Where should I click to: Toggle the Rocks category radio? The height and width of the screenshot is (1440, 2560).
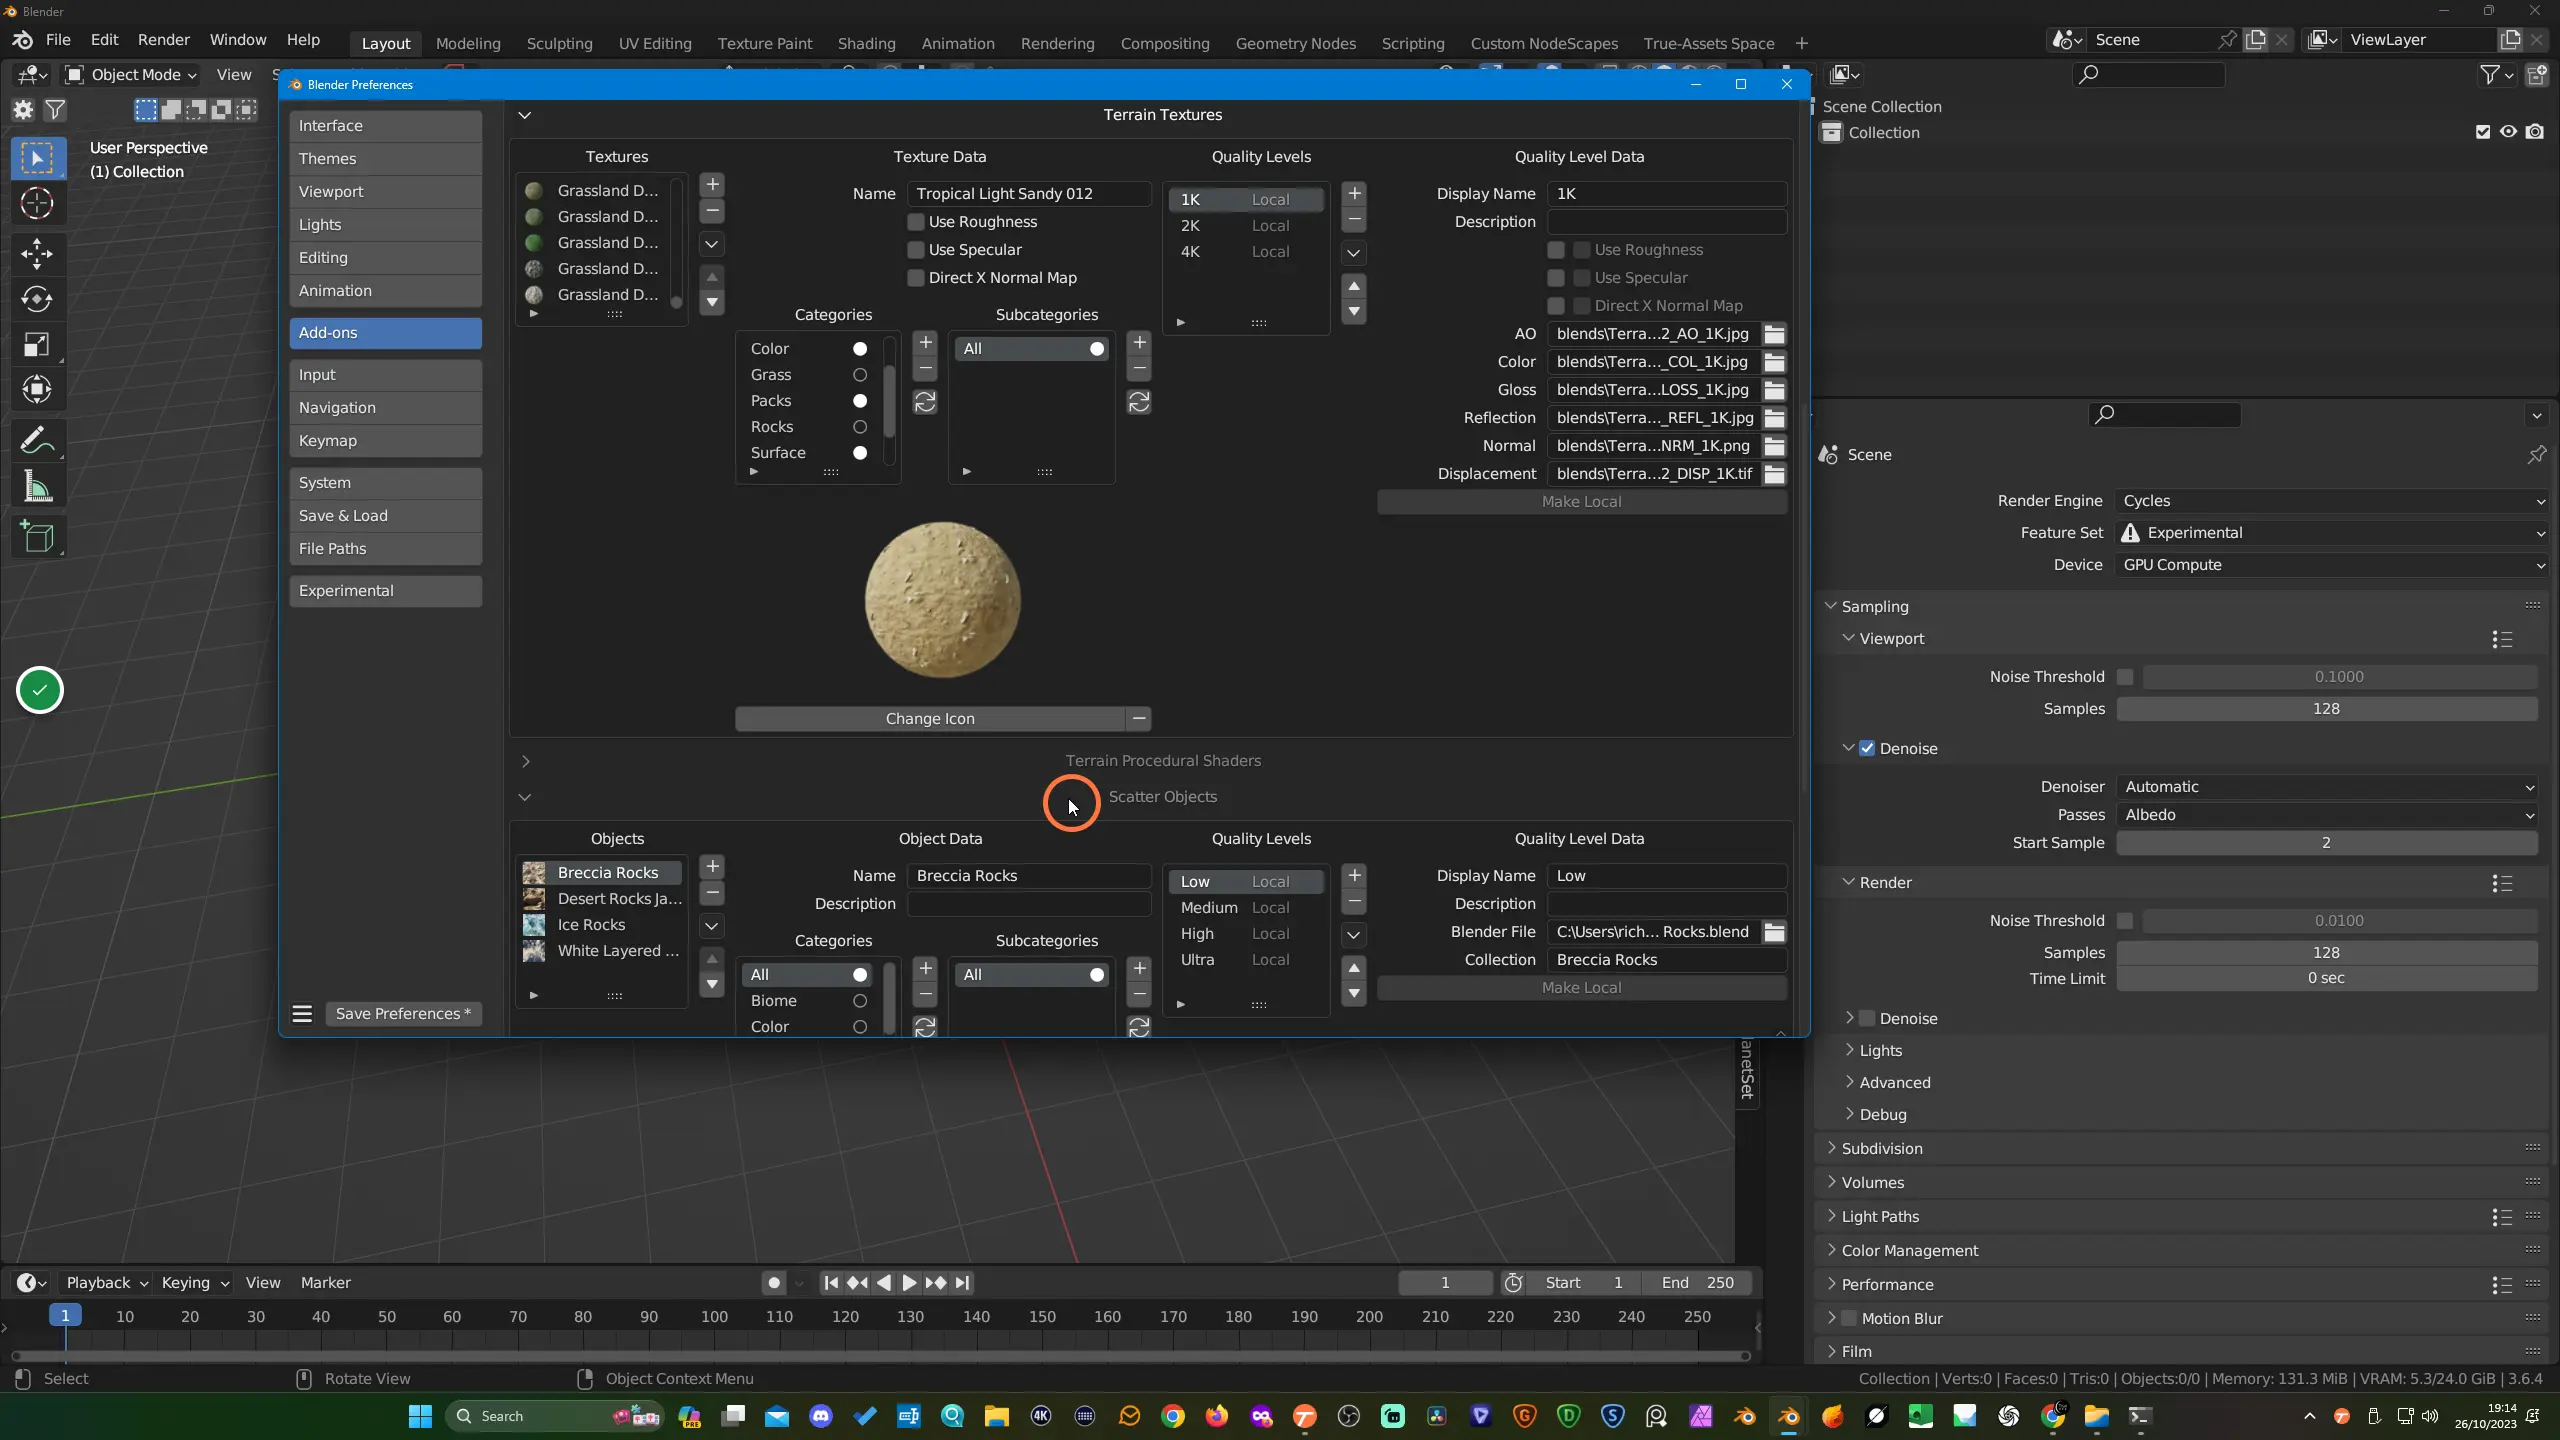coord(860,427)
